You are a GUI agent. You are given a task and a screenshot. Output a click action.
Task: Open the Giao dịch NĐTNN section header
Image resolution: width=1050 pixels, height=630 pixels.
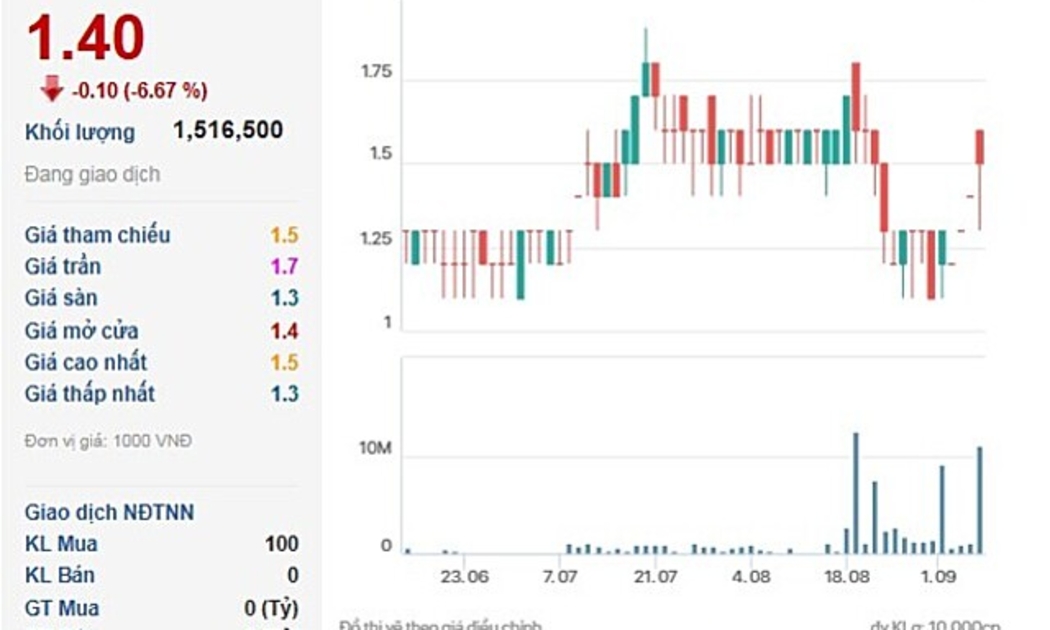click(110, 513)
